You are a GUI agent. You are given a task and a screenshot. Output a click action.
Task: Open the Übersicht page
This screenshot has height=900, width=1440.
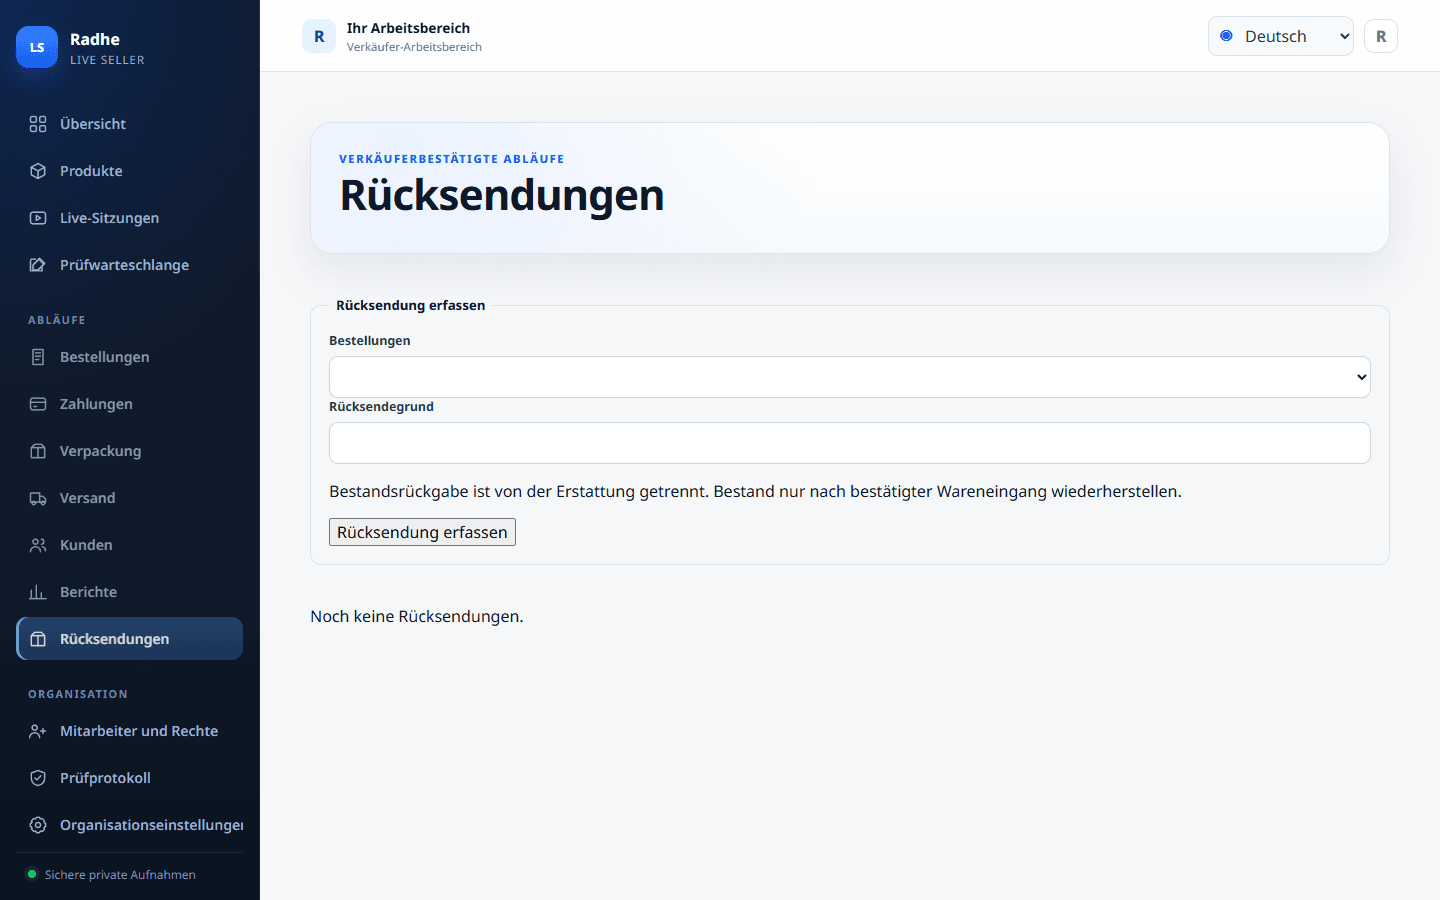130,124
